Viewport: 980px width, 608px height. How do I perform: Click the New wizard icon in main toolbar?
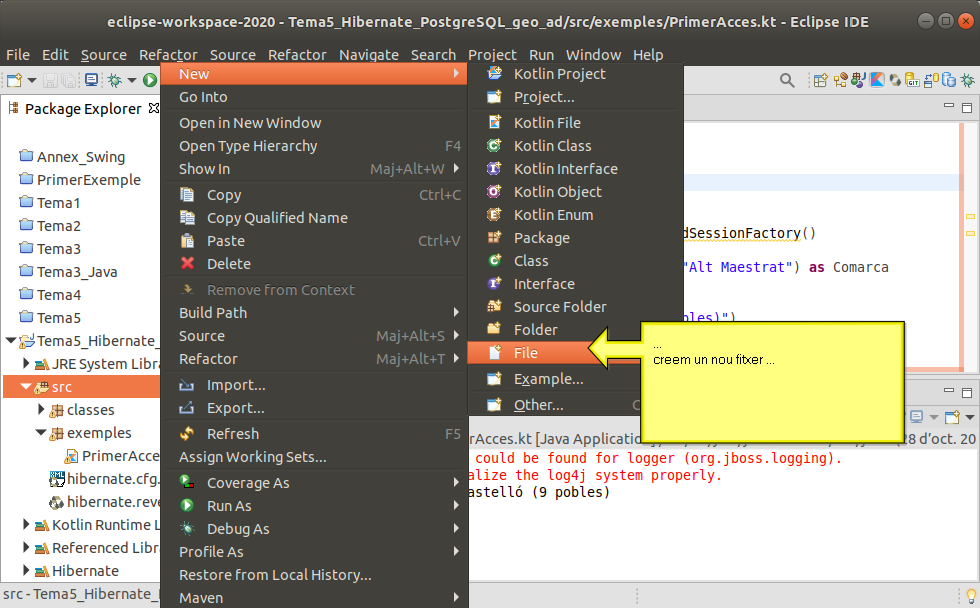click(14, 80)
